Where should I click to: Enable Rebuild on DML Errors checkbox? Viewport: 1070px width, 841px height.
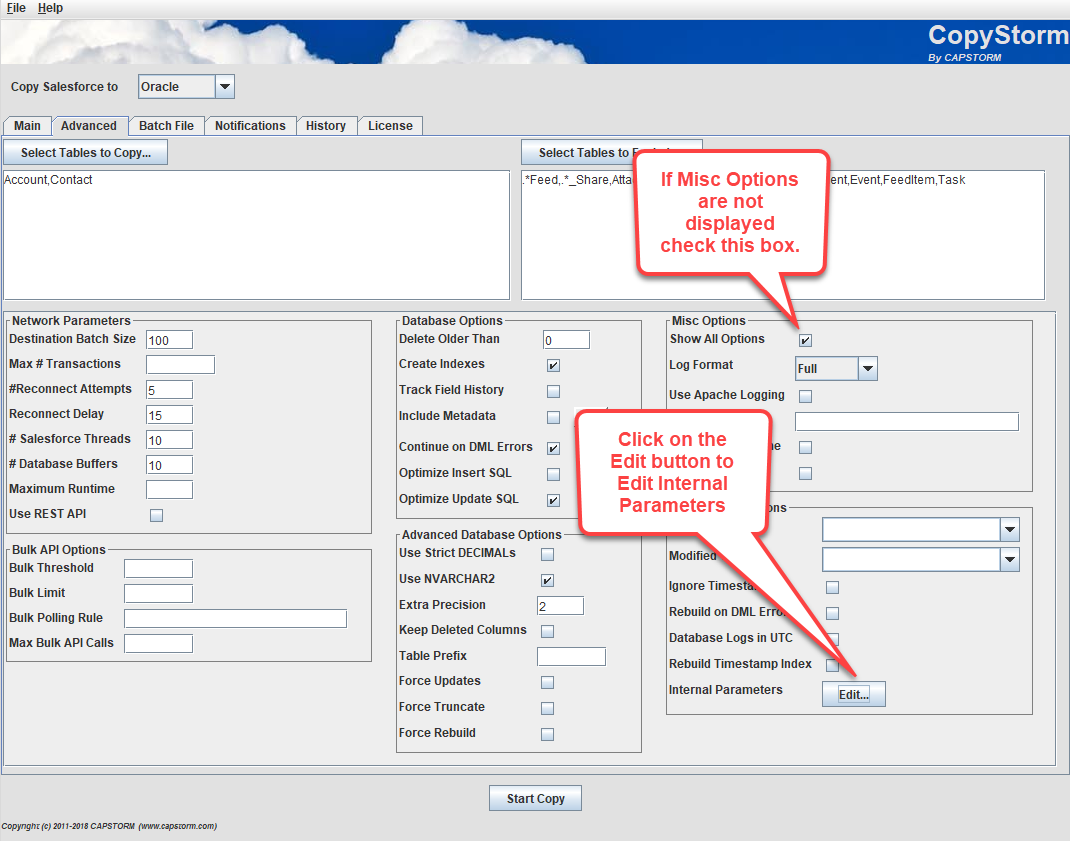(833, 613)
